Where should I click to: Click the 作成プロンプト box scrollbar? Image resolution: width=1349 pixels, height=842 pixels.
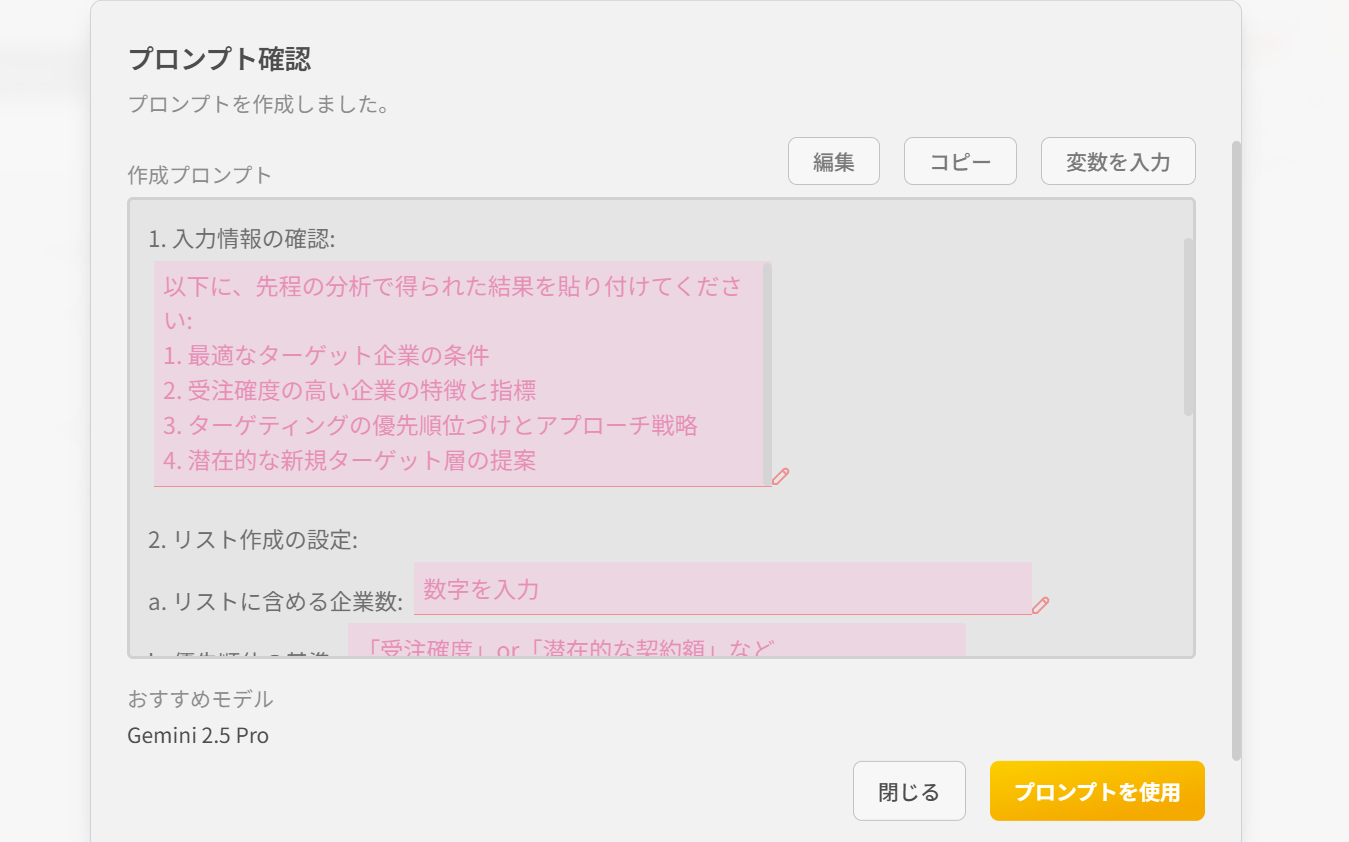pyautogui.click(x=1188, y=326)
